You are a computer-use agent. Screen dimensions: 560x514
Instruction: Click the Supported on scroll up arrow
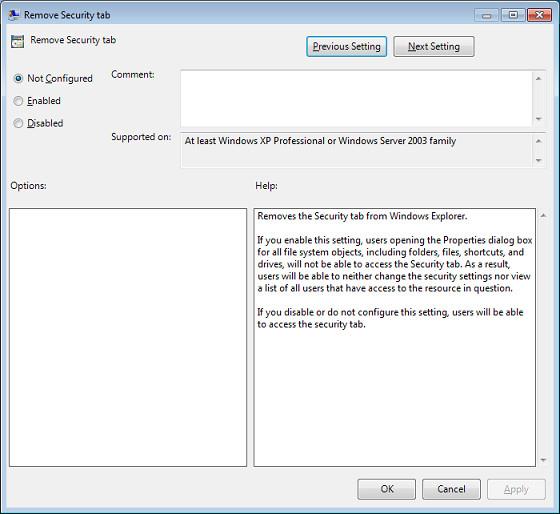pyautogui.click(x=539, y=141)
